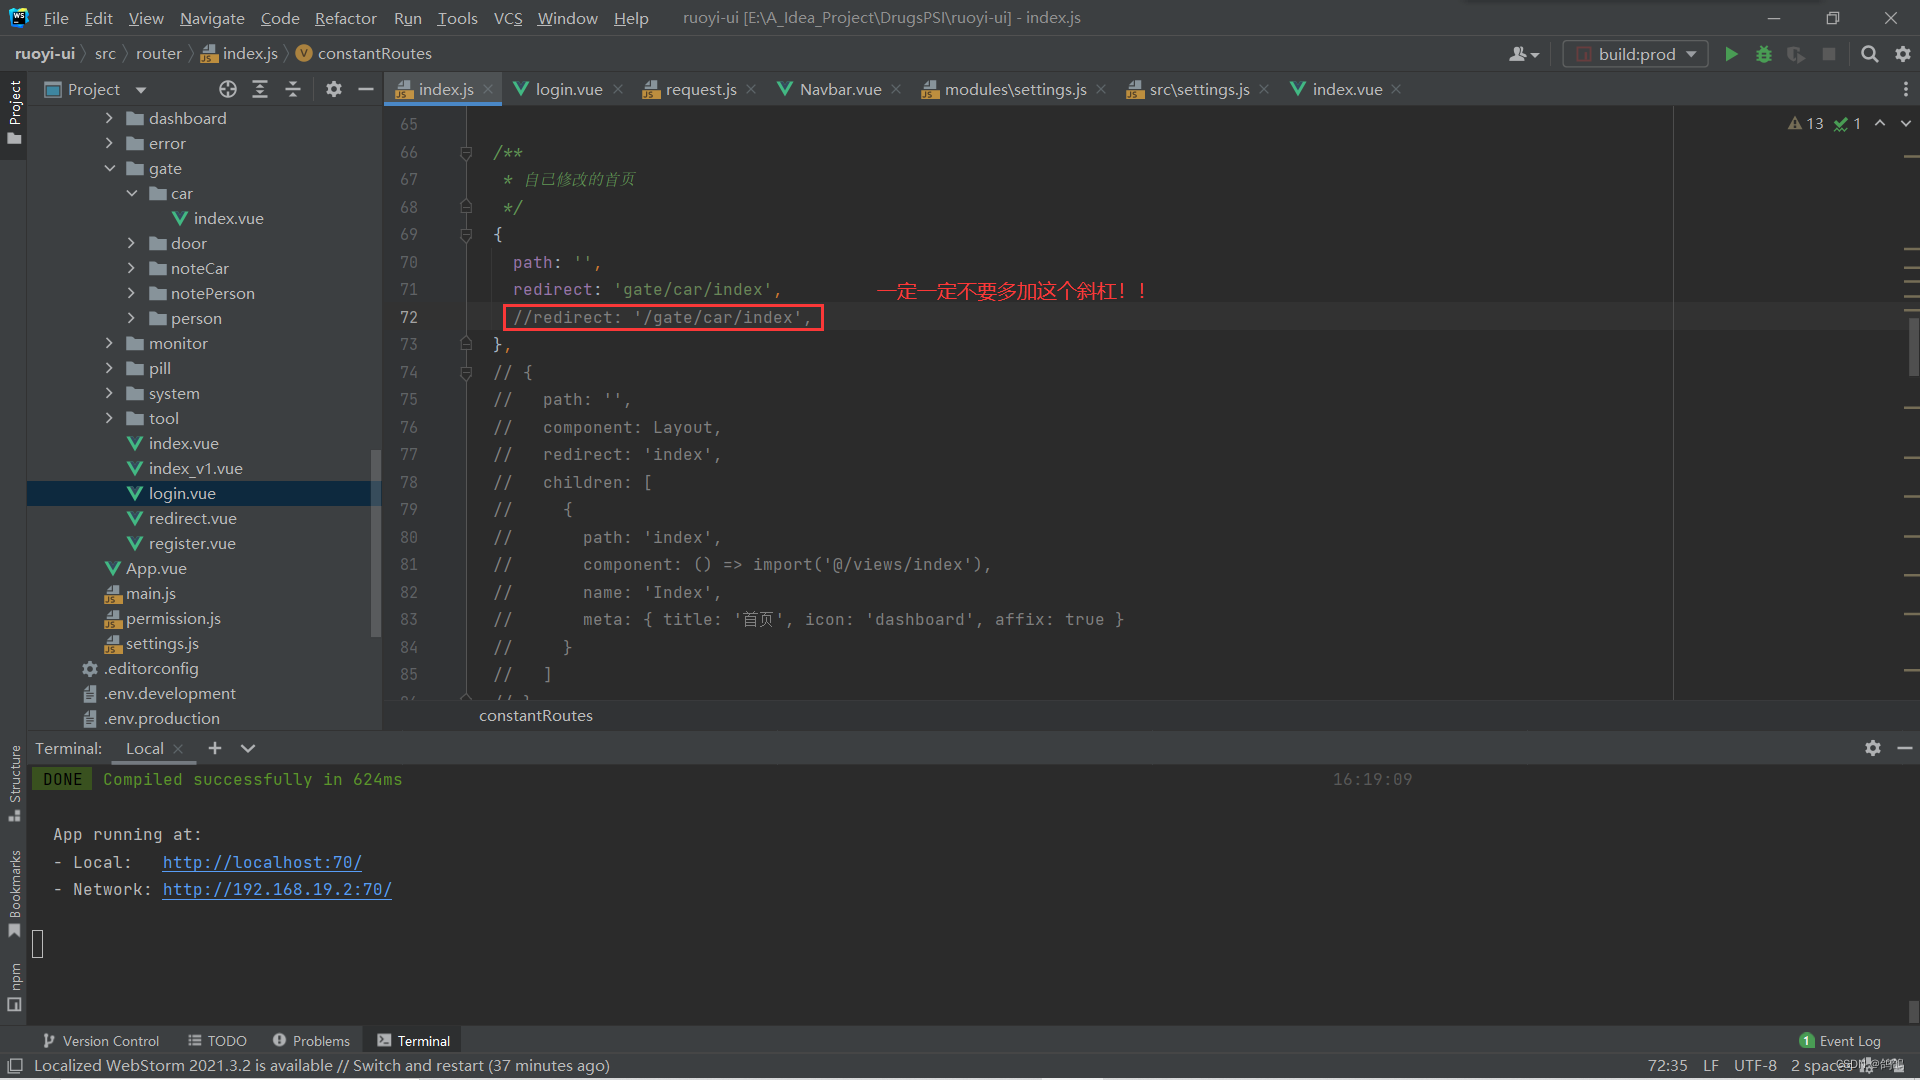Expand the noteCar folder
Viewport: 1920px width, 1080px height.
131,268
